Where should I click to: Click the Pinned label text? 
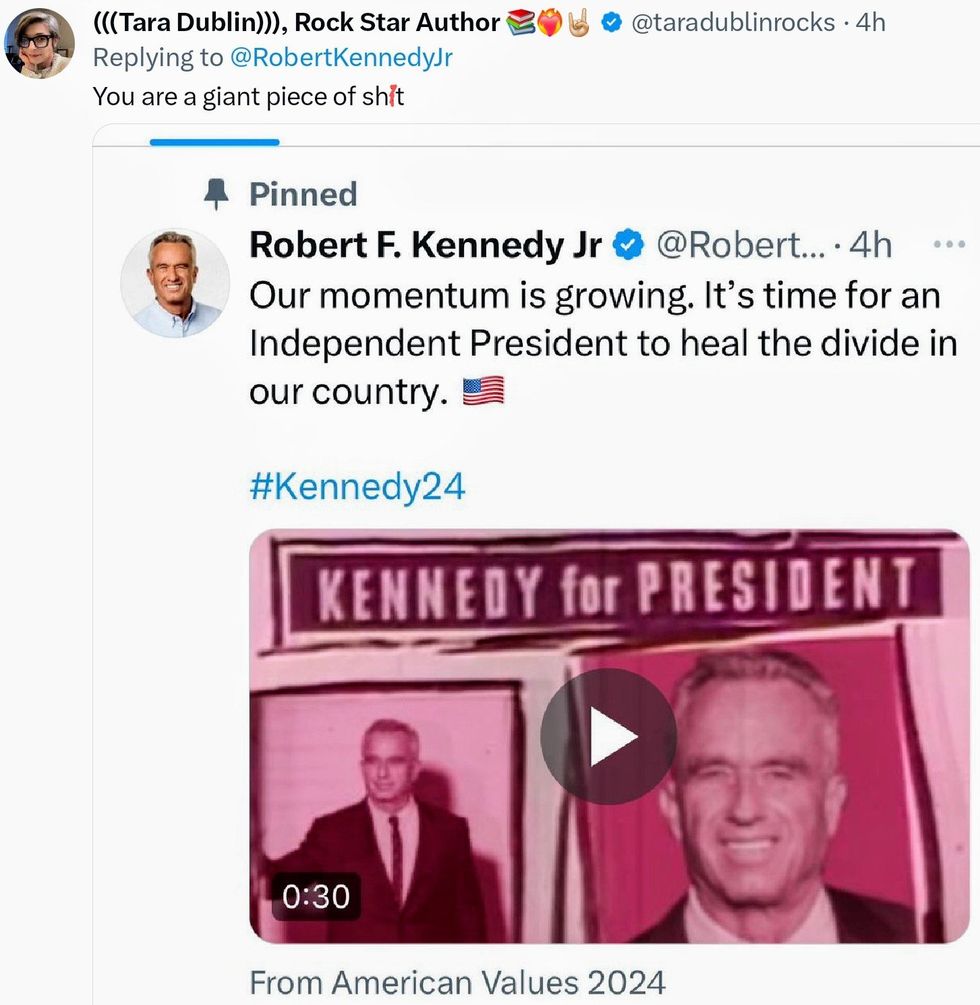tap(303, 194)
